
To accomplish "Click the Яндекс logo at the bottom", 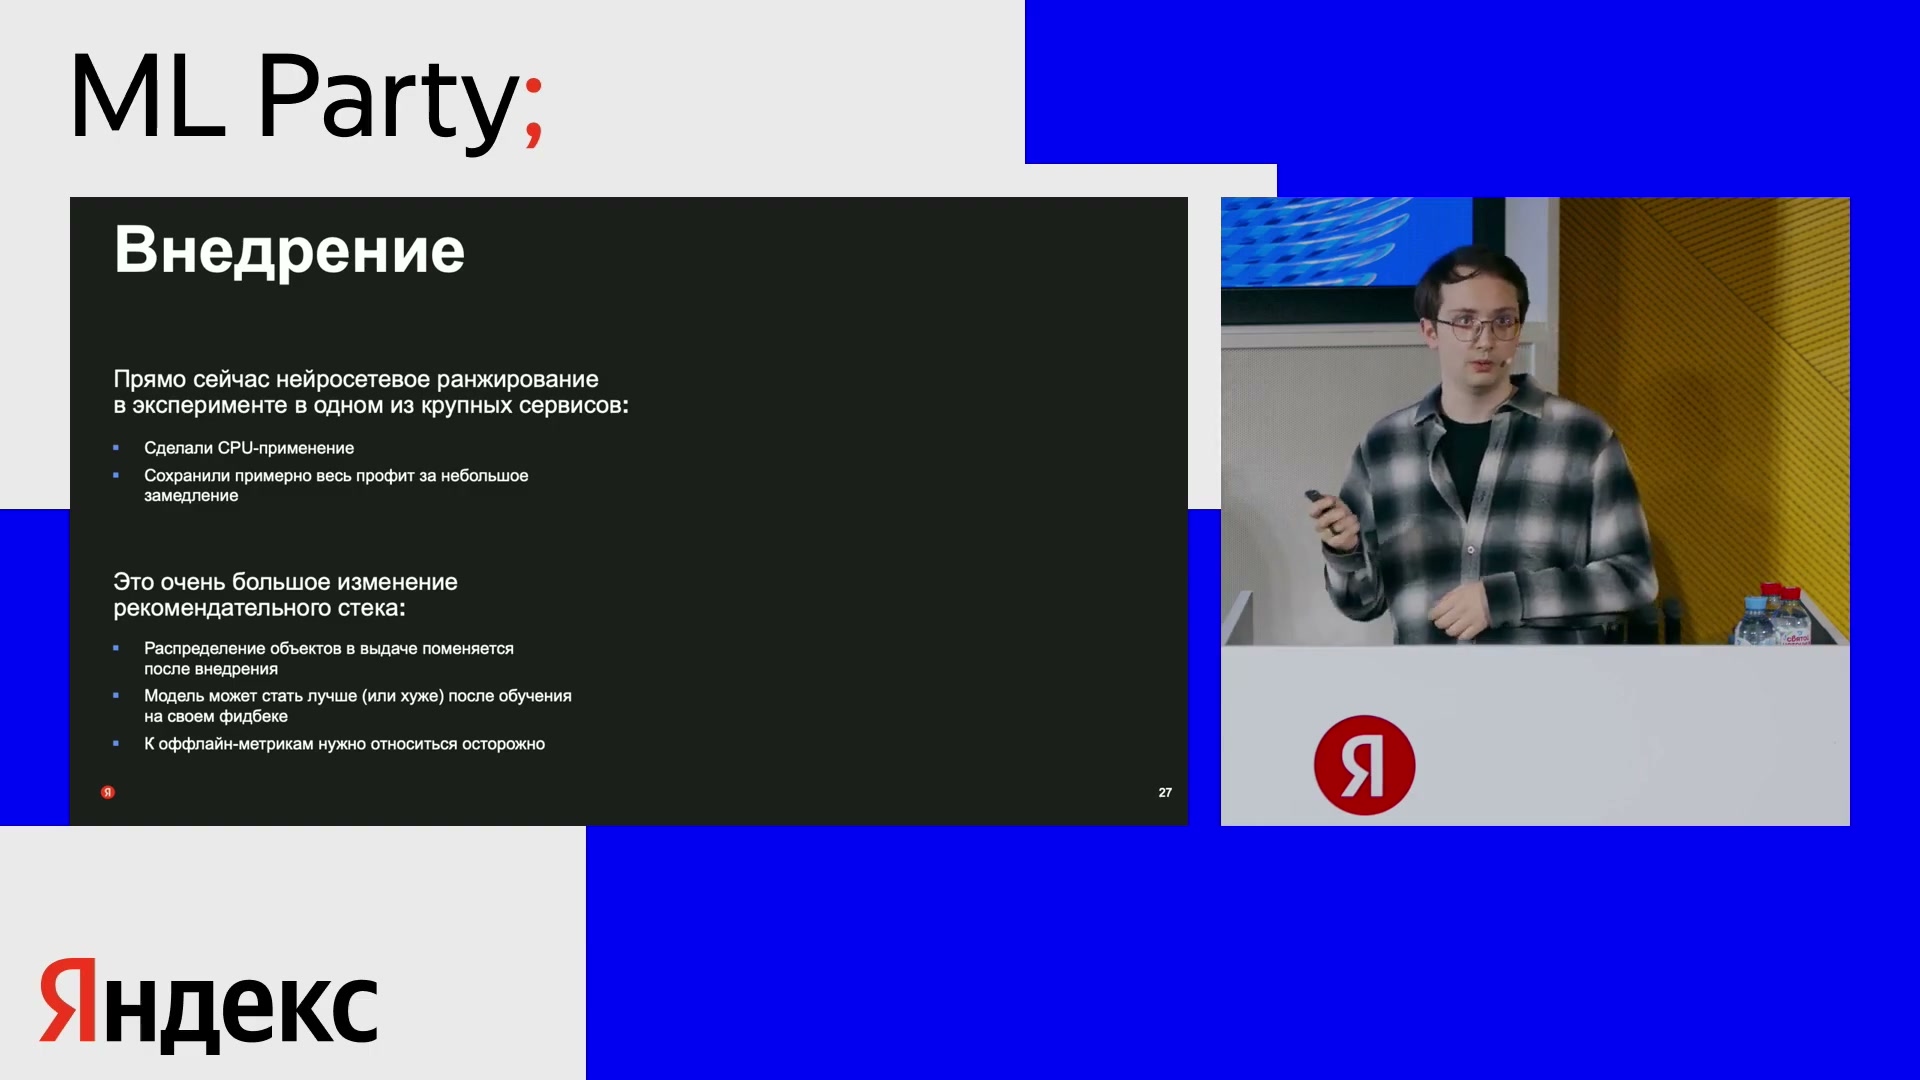I will (208, 1005).
